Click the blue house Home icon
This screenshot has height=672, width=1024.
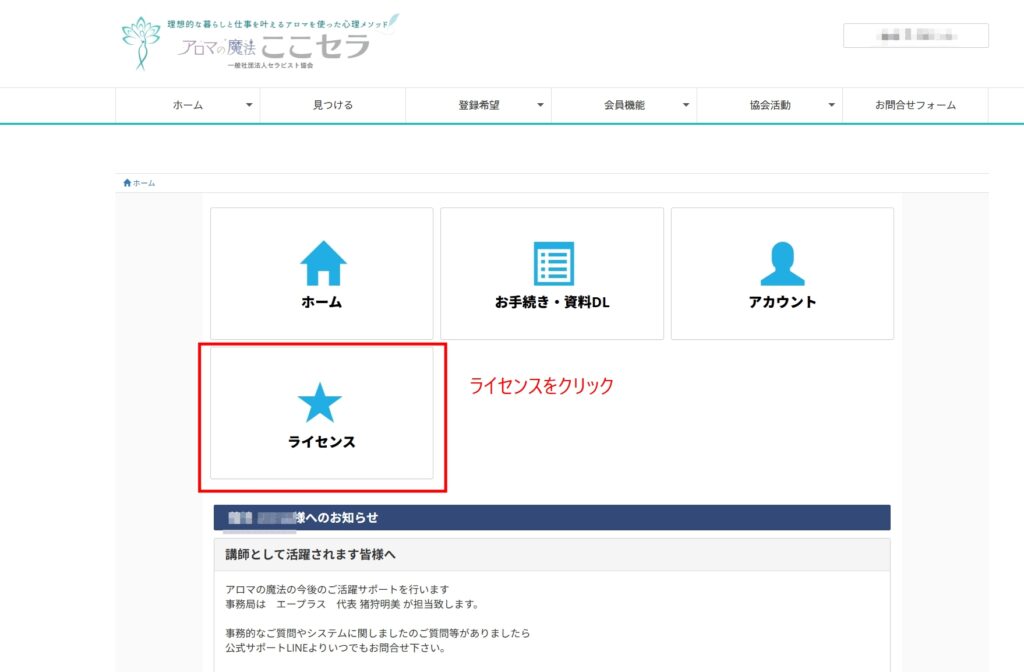click(x=322, y=264)
